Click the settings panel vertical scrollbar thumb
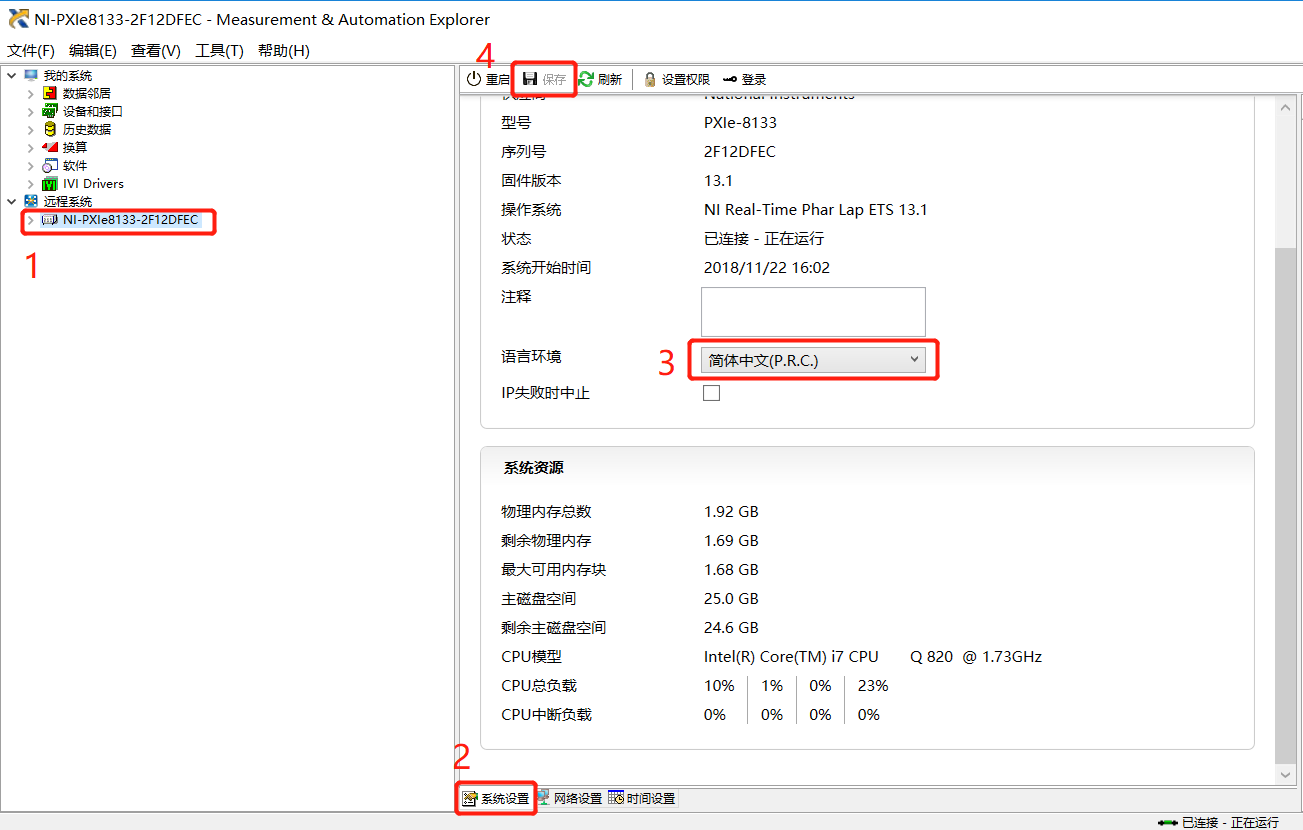 tap(1285, 505)
